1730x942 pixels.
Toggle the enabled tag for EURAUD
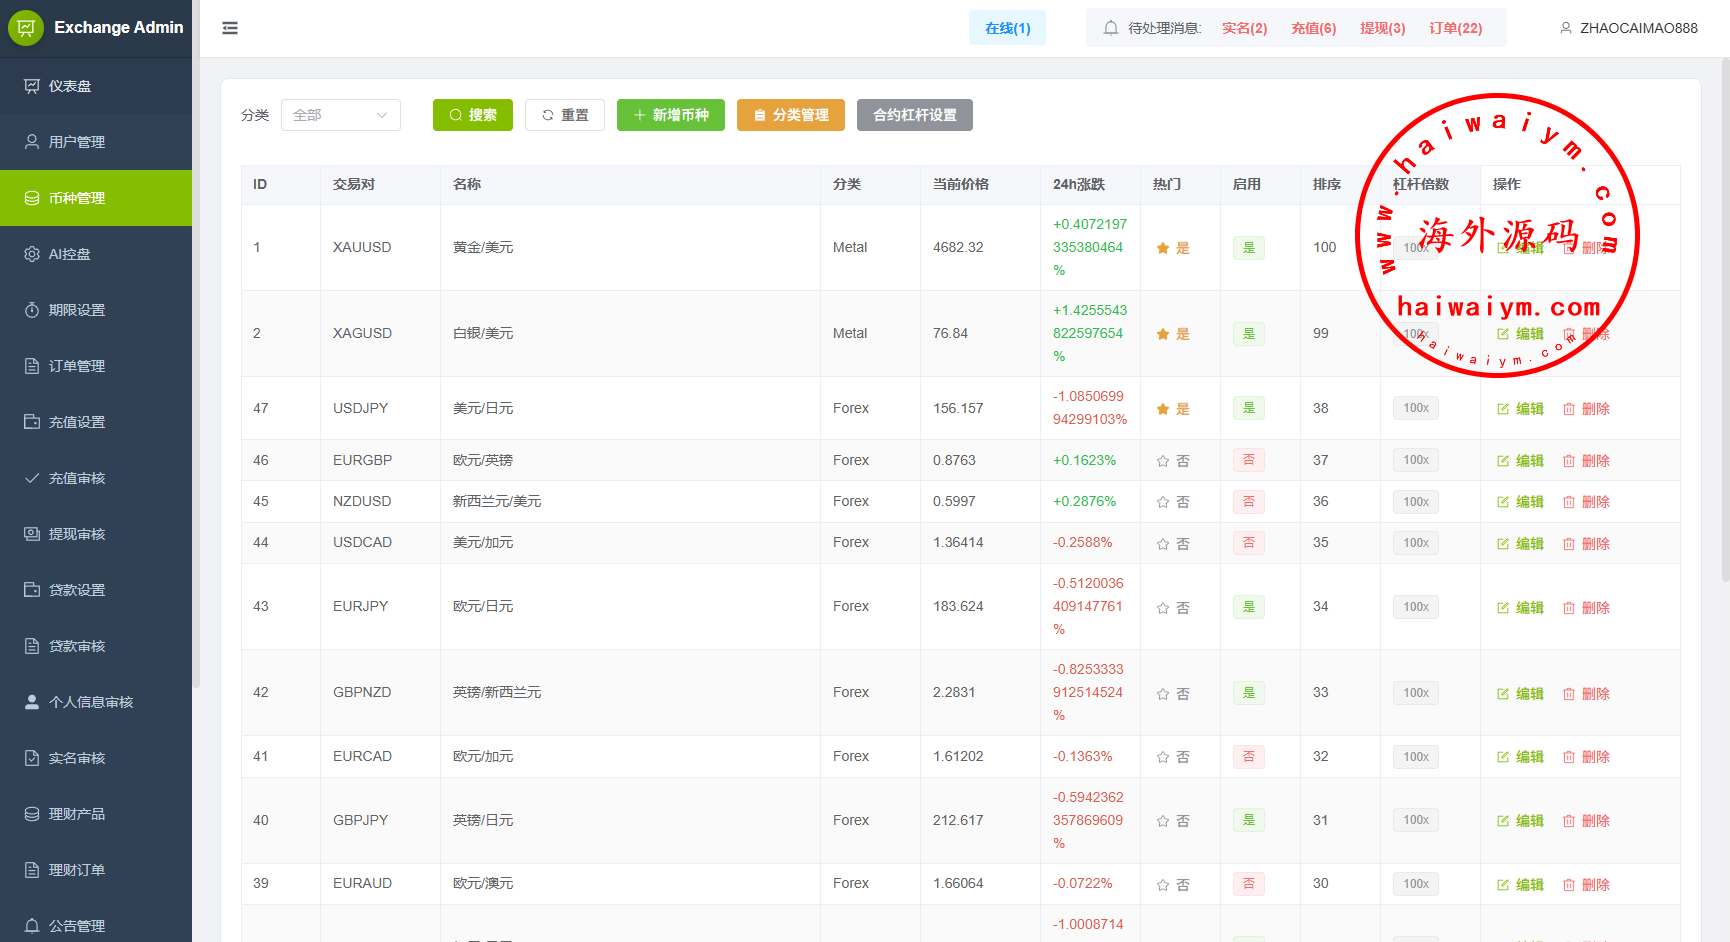[1249, 884]
